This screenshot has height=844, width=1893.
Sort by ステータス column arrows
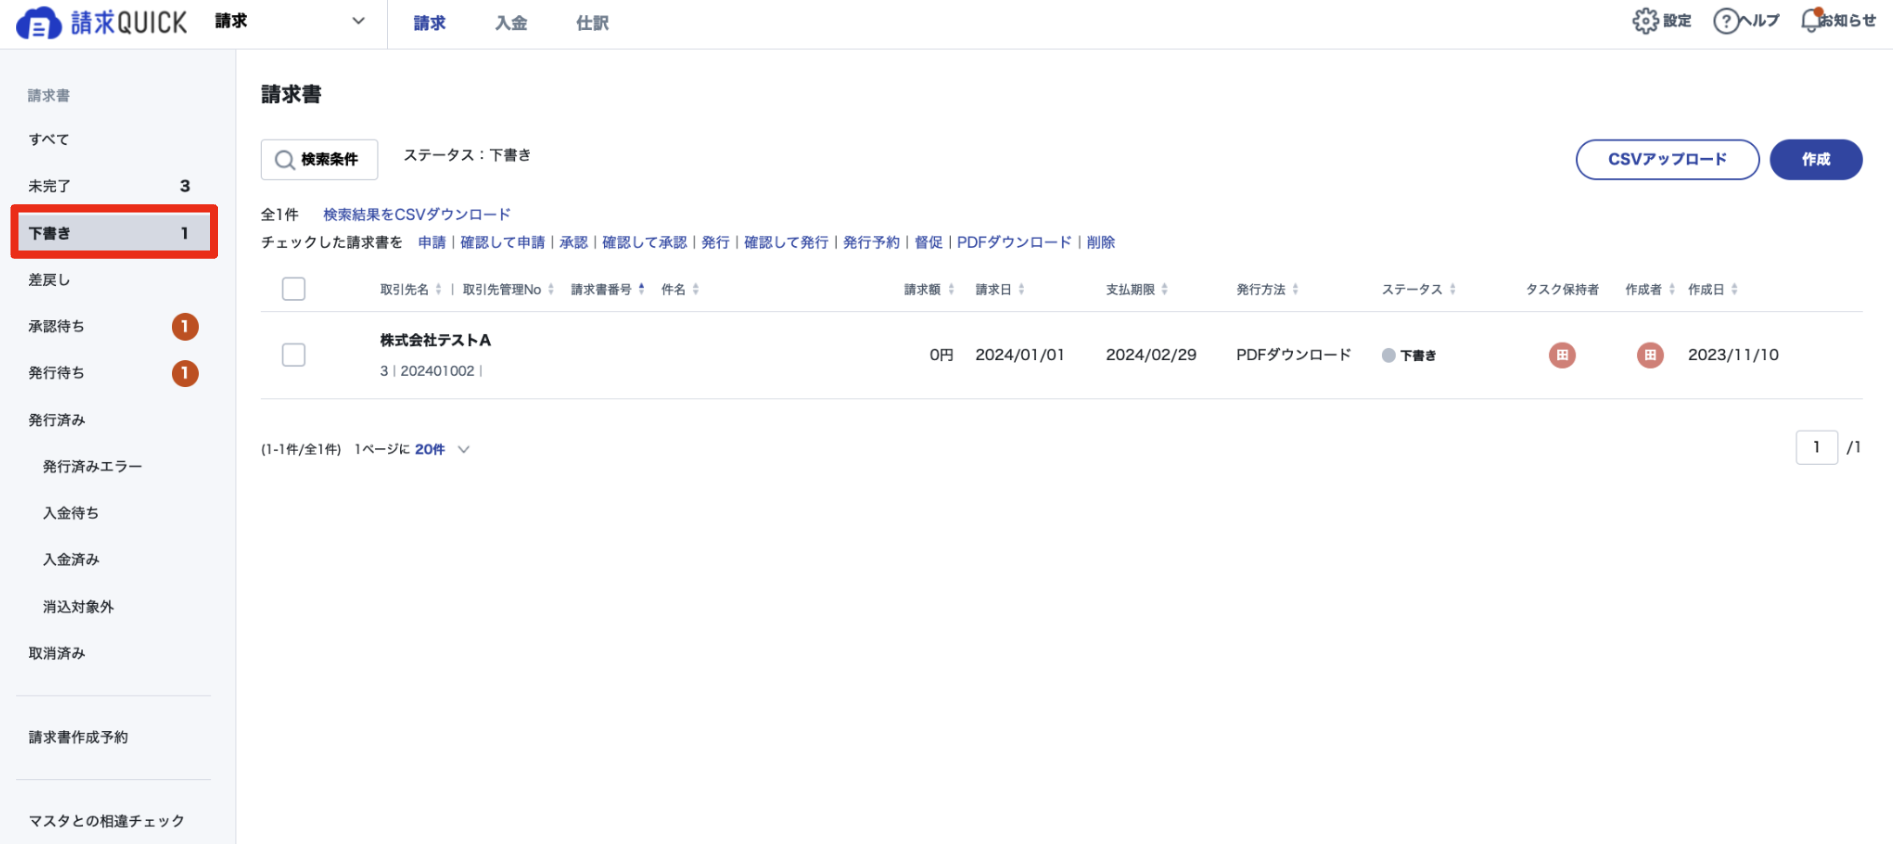(1452, 289)
